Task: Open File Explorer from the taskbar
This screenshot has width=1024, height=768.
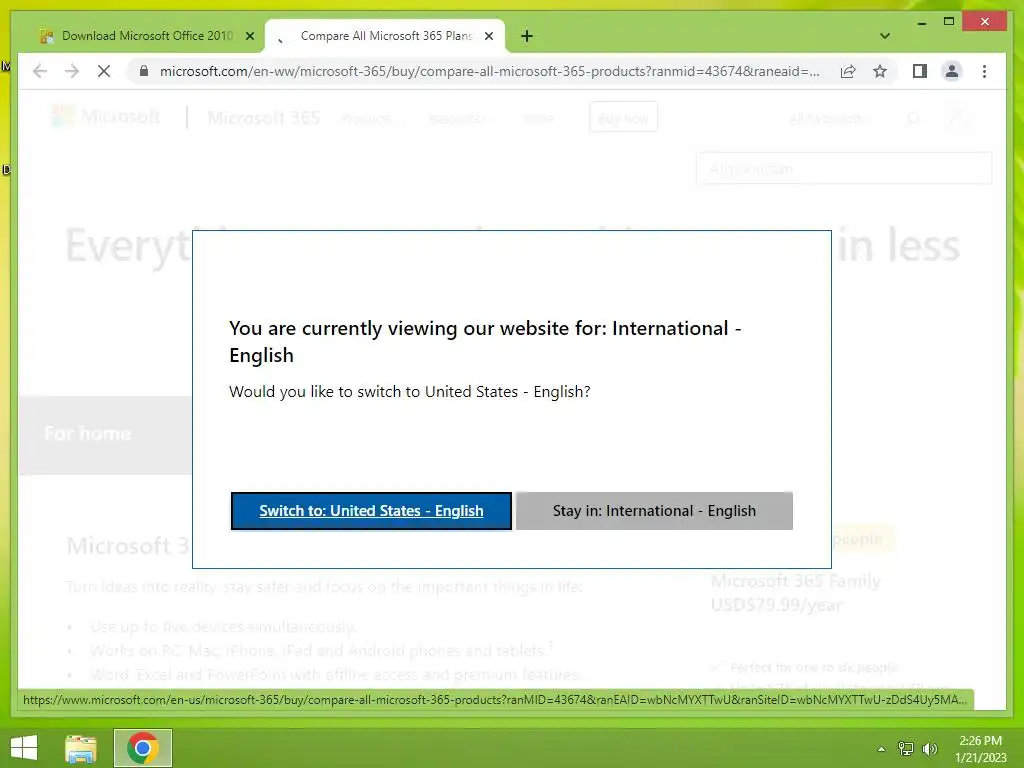Action: pyautogui.click(x=81, y=748)
